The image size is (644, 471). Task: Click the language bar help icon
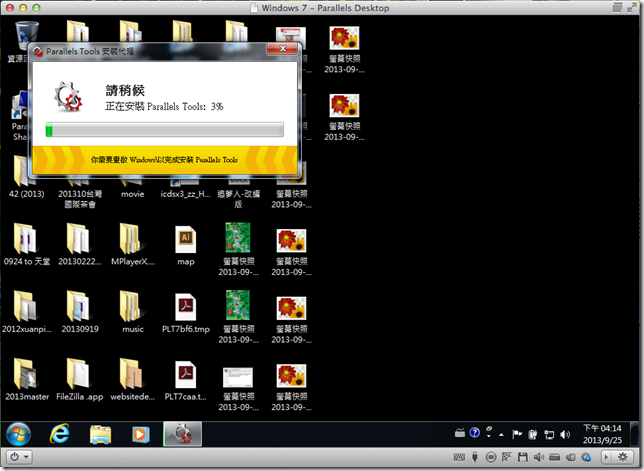[x=474, y=433]
